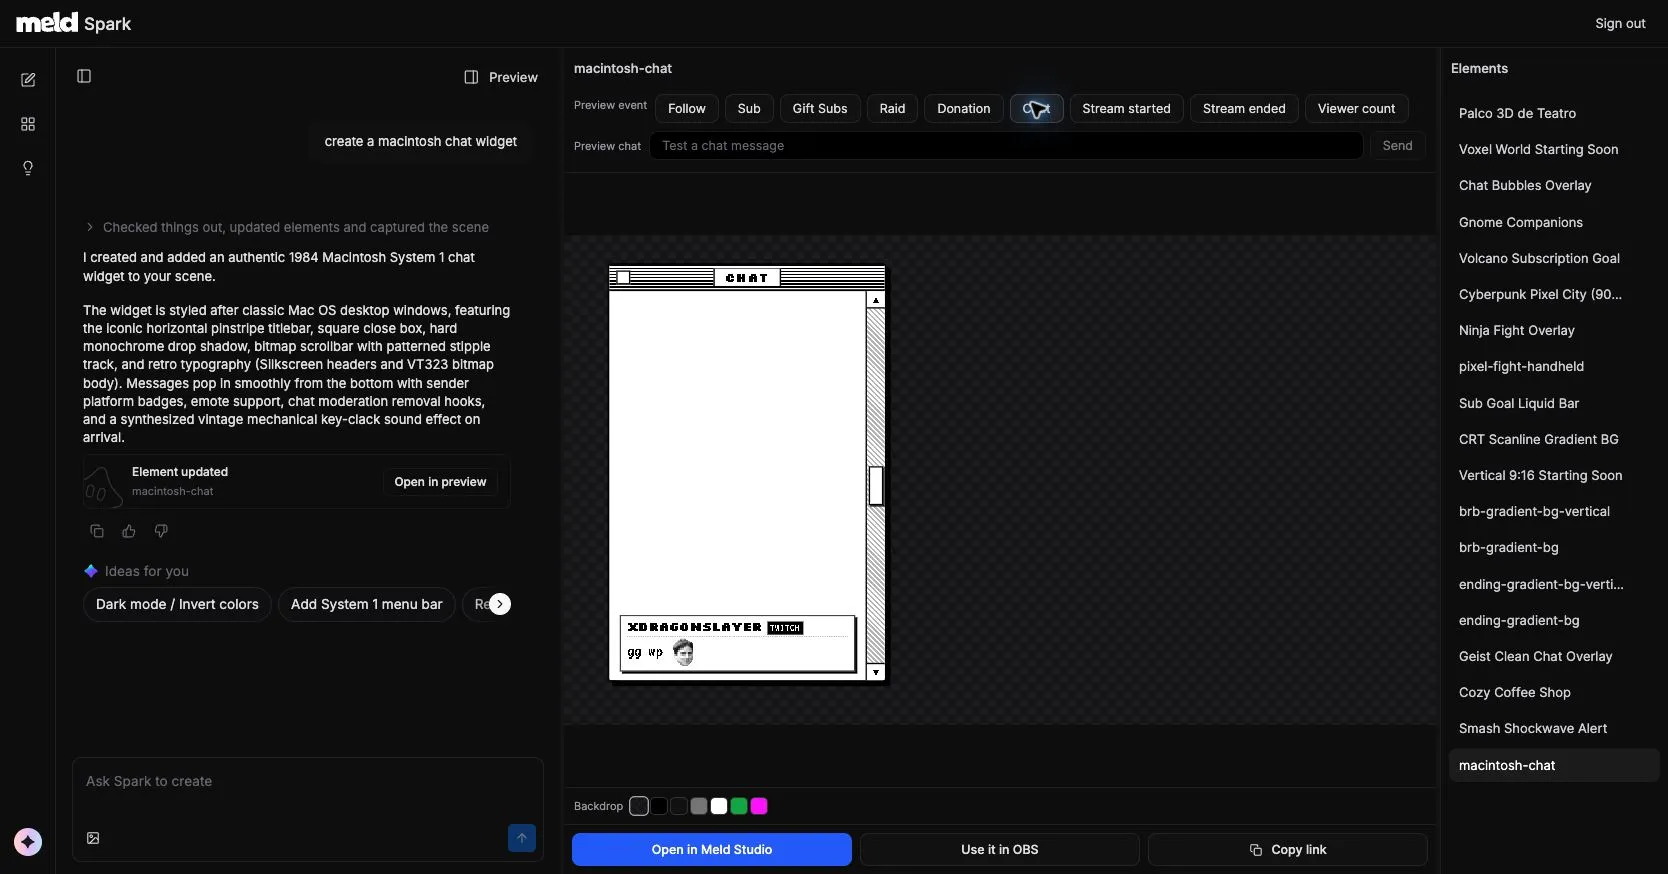
Task: Click the Mac widget close box
Action: coord(623,278)
